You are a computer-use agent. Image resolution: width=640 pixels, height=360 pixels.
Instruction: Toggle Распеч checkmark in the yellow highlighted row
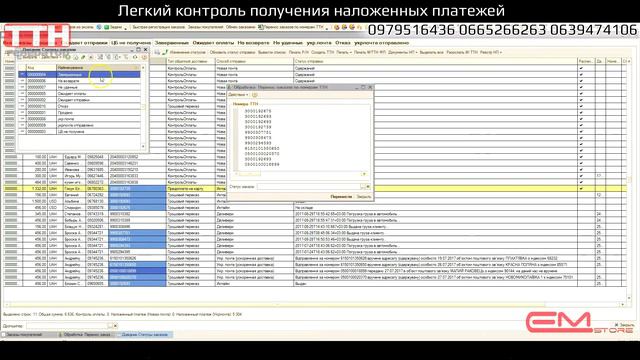(581, 189)
